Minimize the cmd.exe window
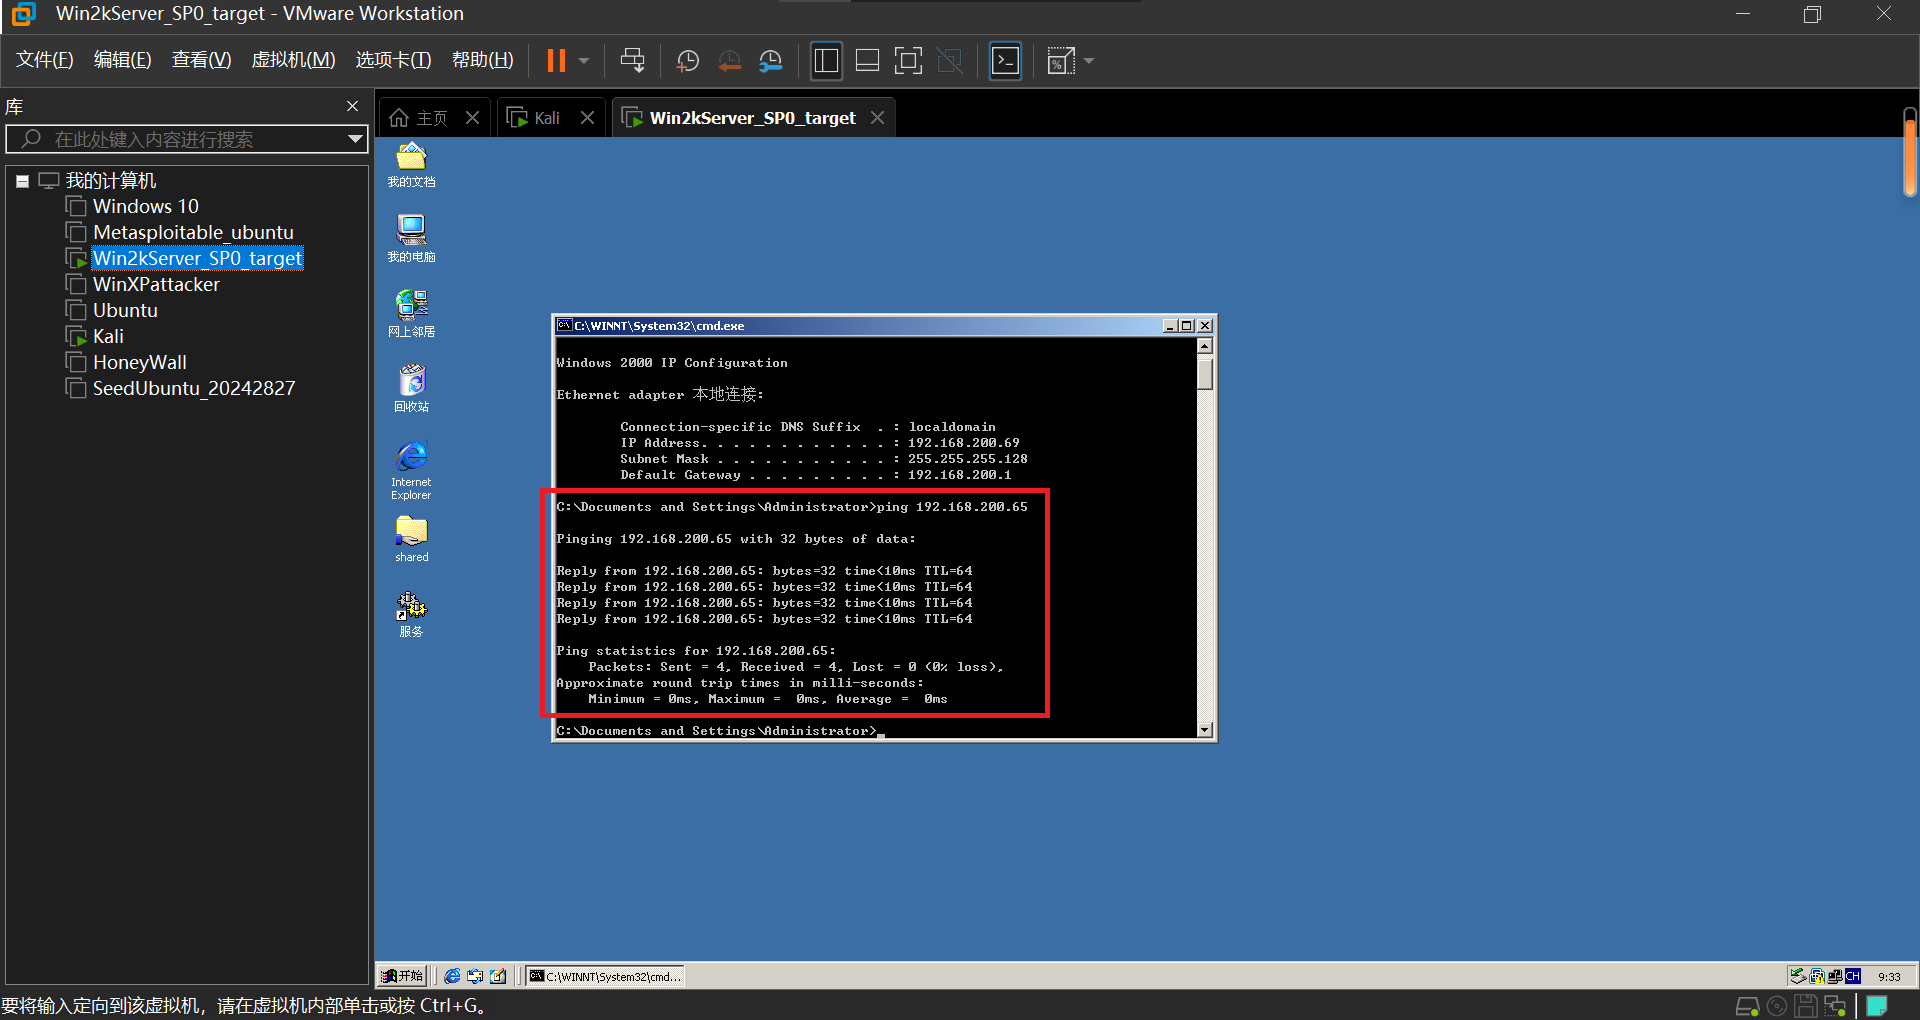Viewport: 1920px width, 1020px height. click(1170, 326)
